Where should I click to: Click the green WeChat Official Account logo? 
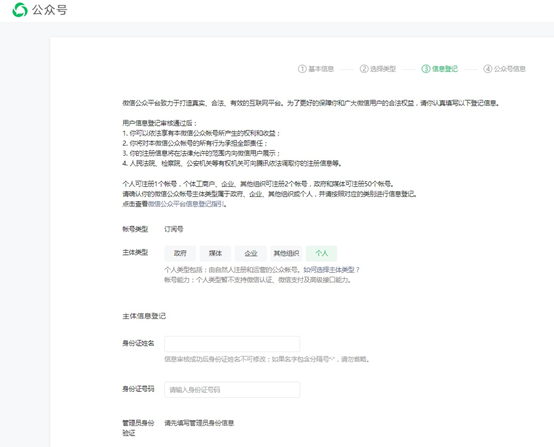point(20,10)
